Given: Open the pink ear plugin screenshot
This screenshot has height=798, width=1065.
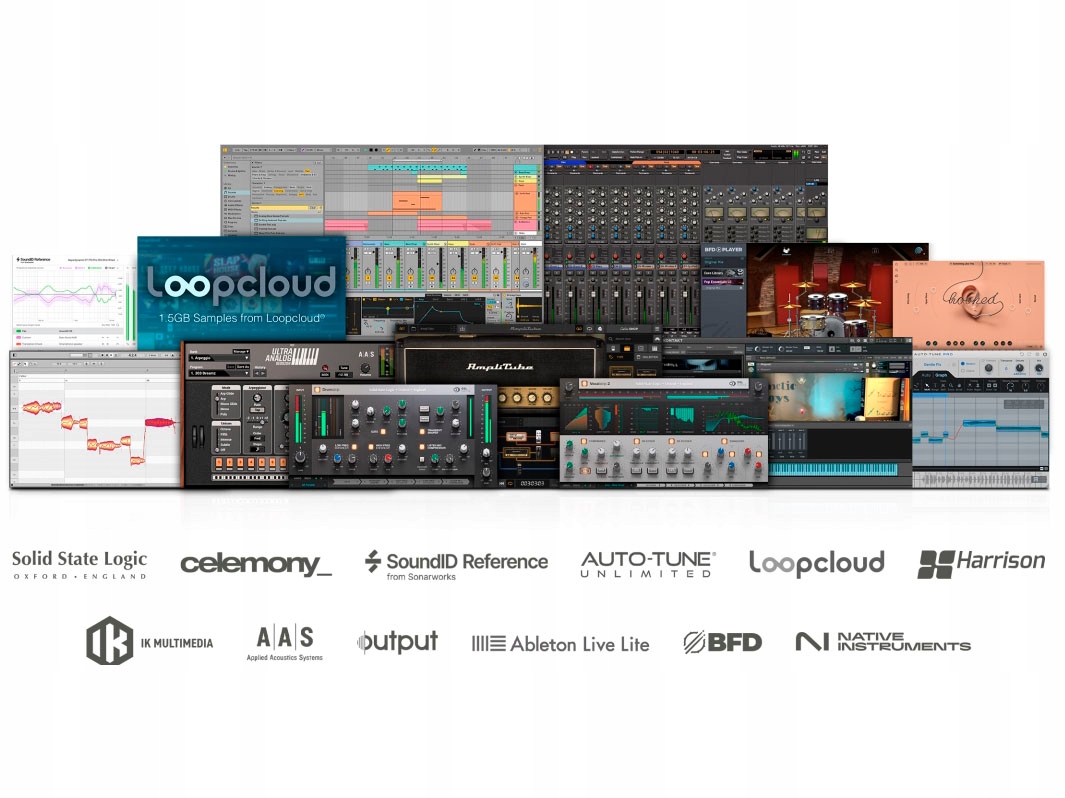Looking at the screenshot, I should [x=969, y=304].
